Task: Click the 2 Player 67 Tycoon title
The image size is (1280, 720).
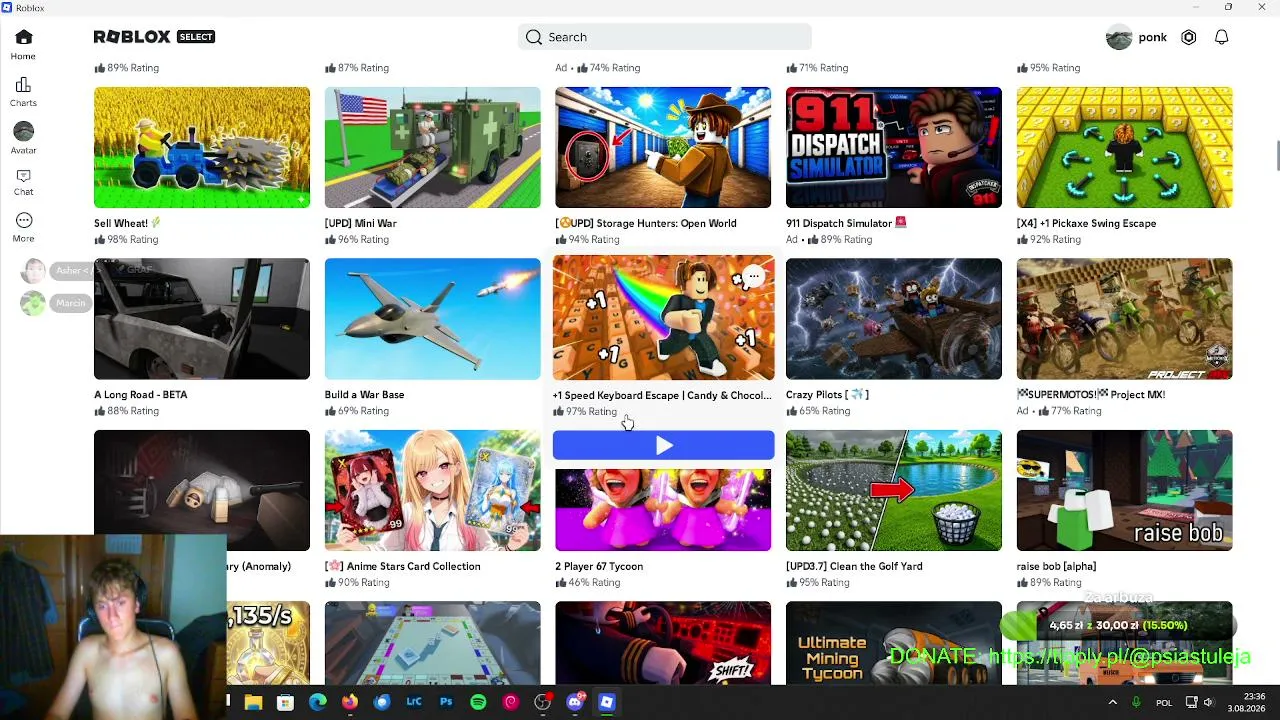Action: (599, 566)
